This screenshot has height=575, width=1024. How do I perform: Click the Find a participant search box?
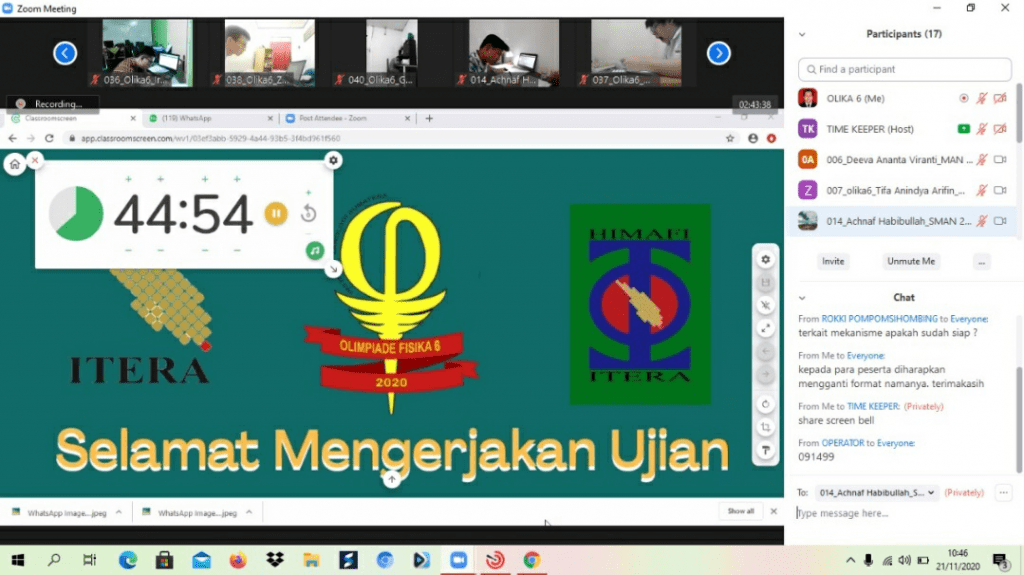904,69
